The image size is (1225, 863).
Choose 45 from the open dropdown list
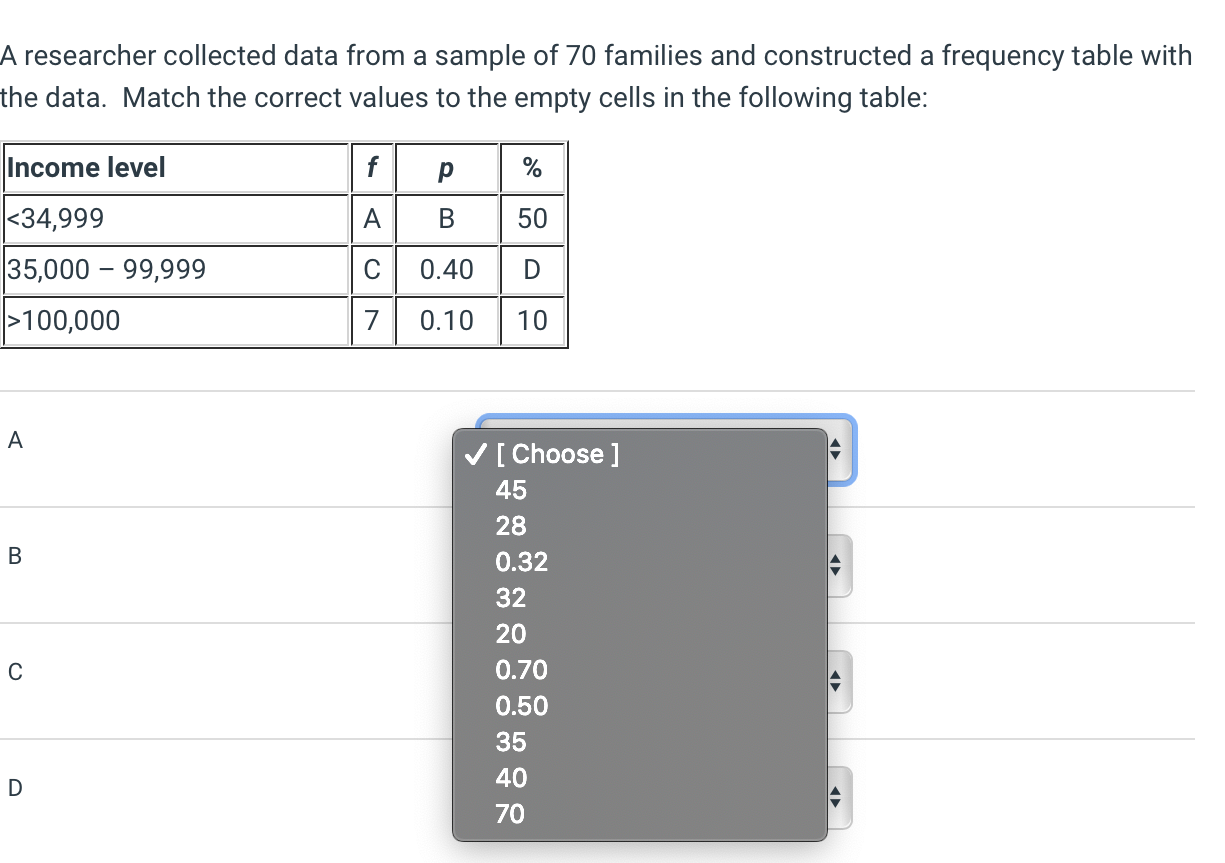tap(512, 490)
